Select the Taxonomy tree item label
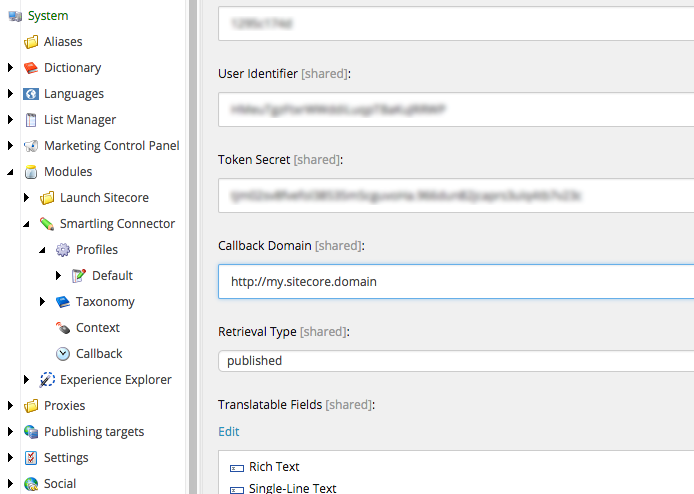 click(x=105, y=302)
